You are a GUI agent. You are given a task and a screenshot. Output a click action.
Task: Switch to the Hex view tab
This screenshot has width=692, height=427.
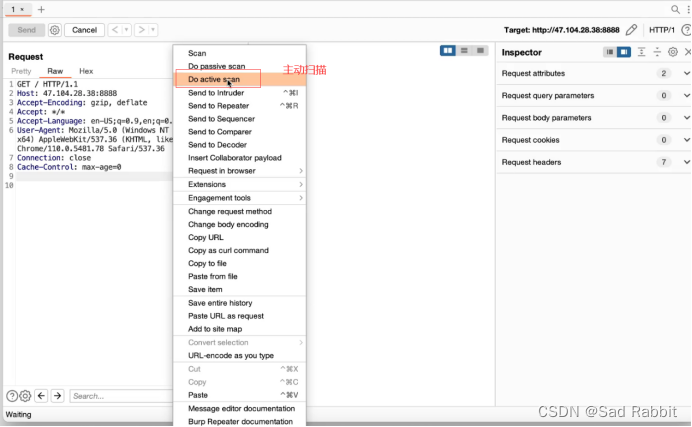coord(86,71)
